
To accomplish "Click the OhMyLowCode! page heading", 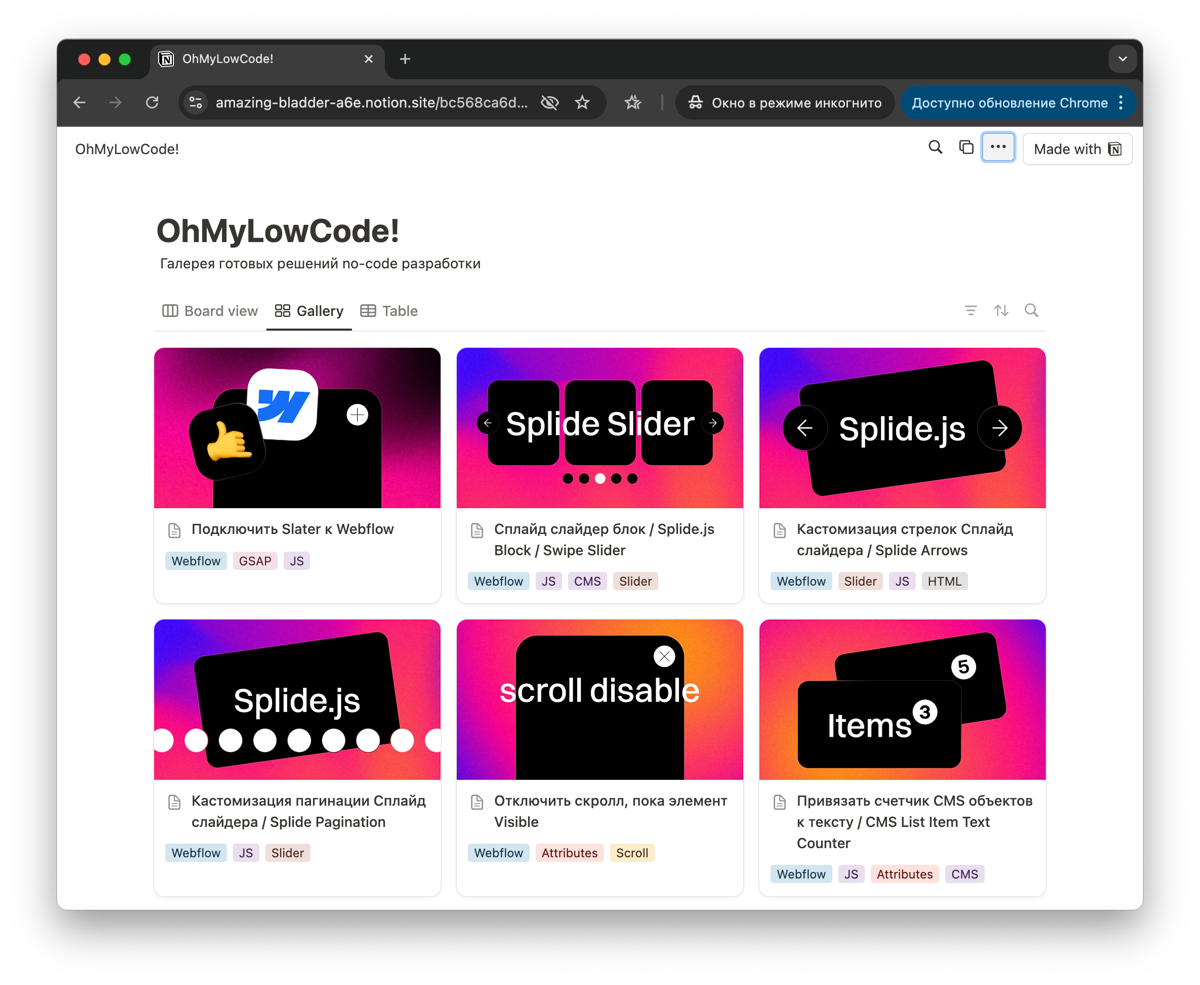I will click(x=278, y=231).
